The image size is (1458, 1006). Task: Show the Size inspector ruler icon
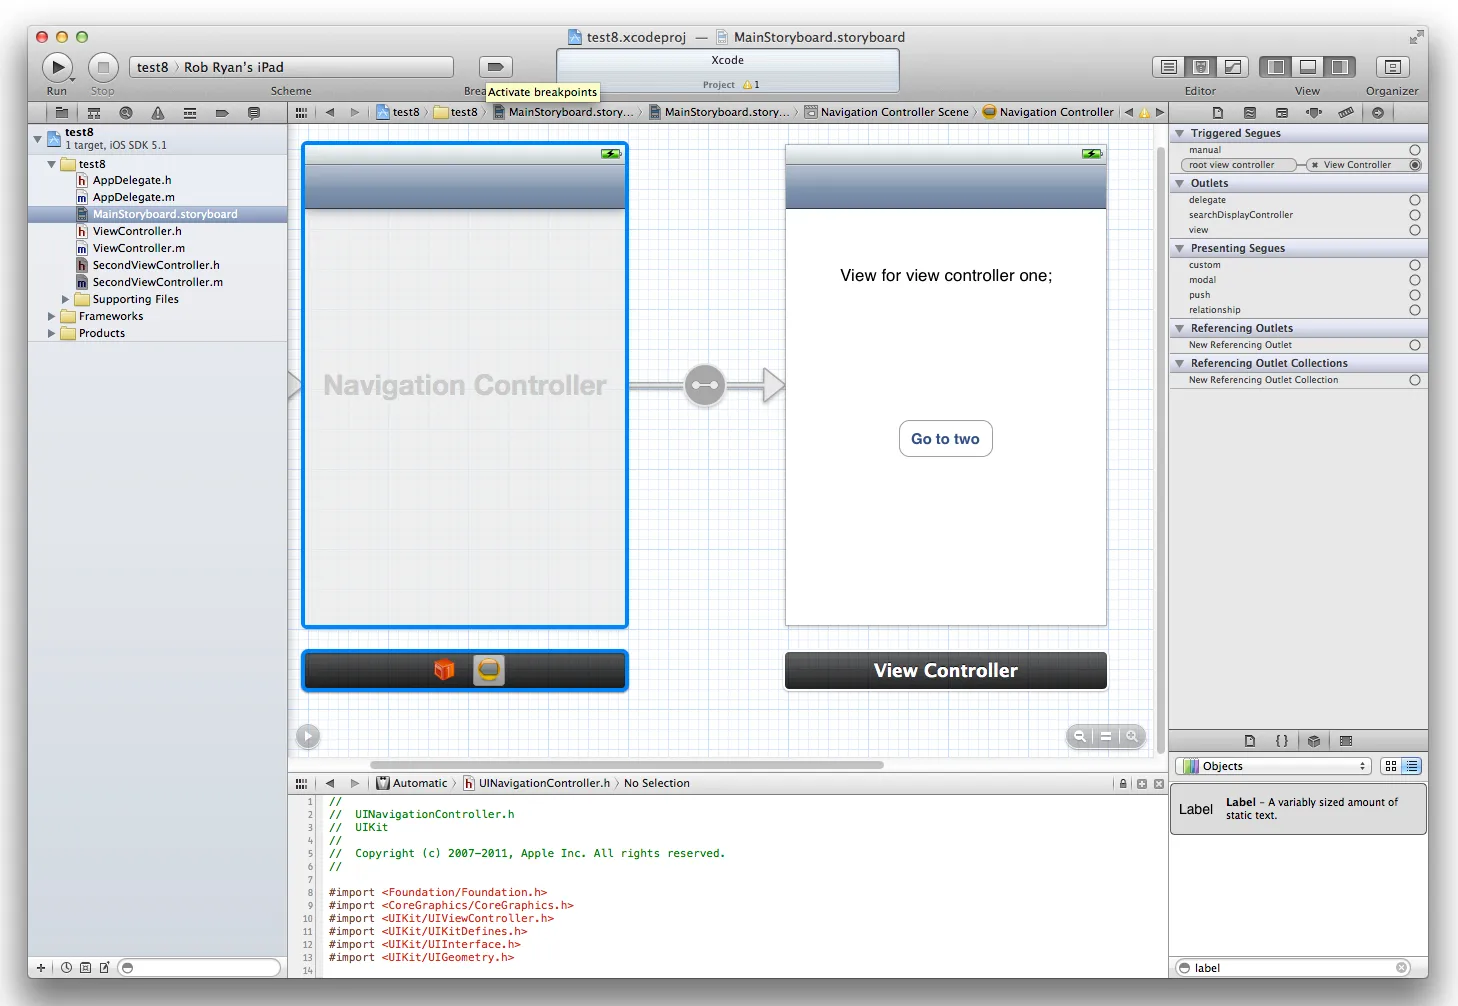pos(1346,113)
